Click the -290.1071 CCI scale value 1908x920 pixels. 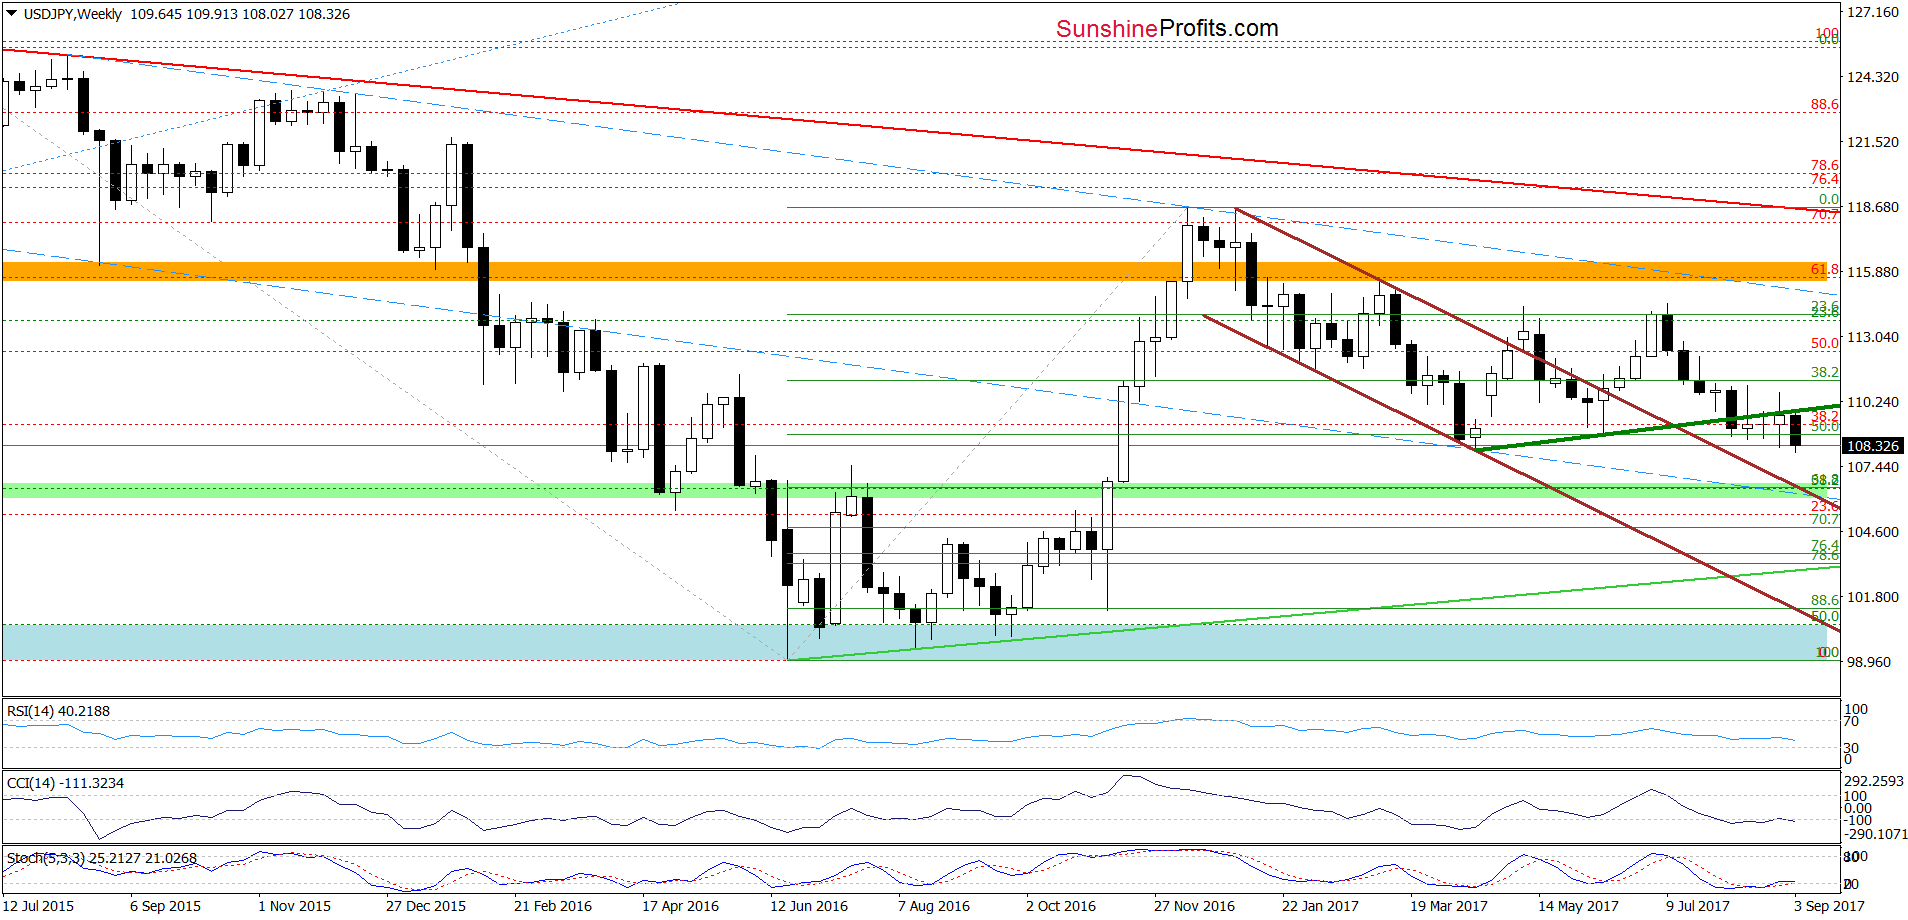pos(1876,834)
